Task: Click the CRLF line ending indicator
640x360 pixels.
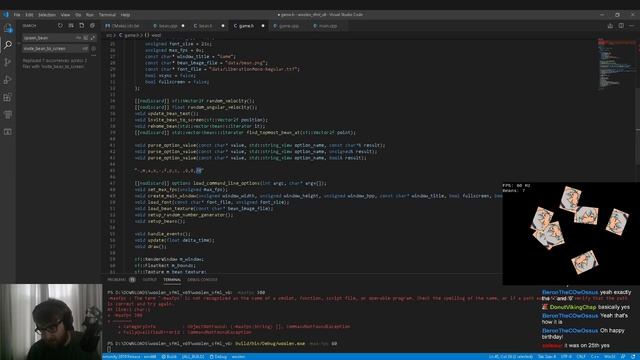Action: [581, 357]
